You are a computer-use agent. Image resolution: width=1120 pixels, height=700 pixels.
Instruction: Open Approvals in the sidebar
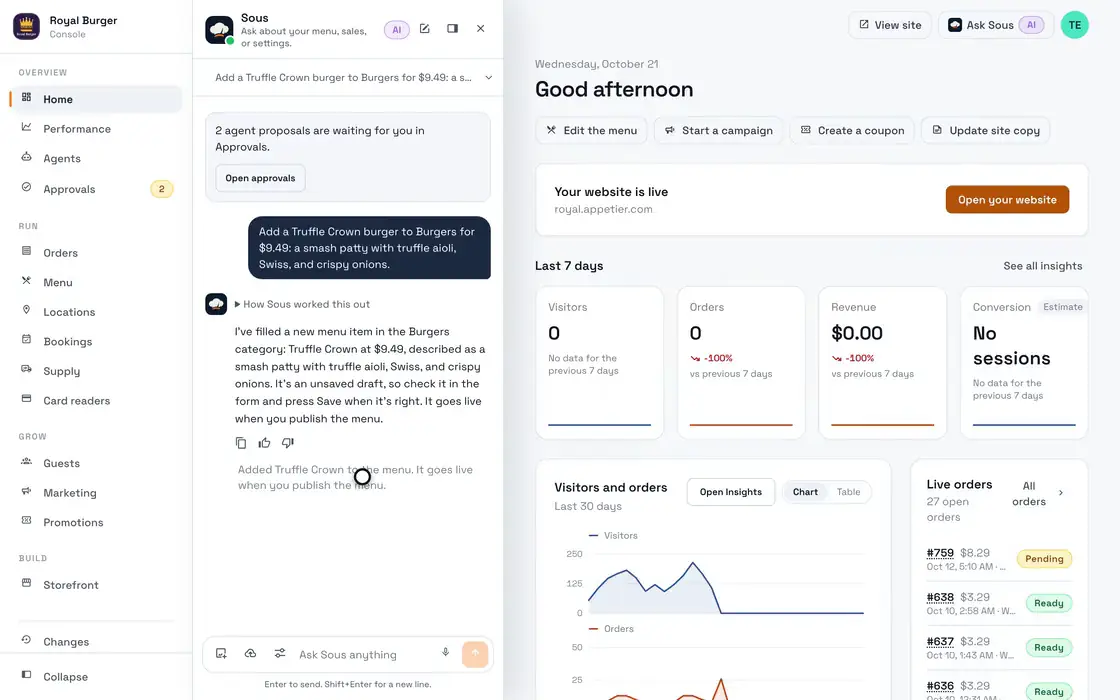point(96,189)
